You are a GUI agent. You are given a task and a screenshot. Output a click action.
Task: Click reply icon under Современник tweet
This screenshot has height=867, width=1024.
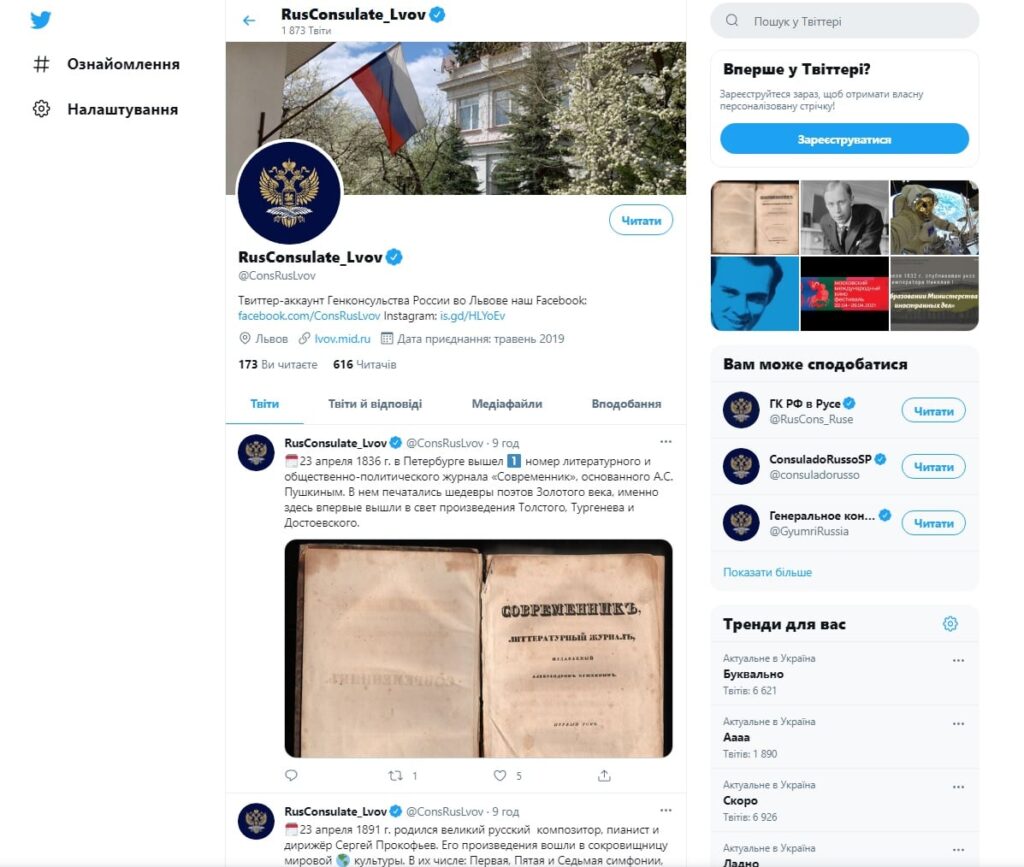(291, 775)
